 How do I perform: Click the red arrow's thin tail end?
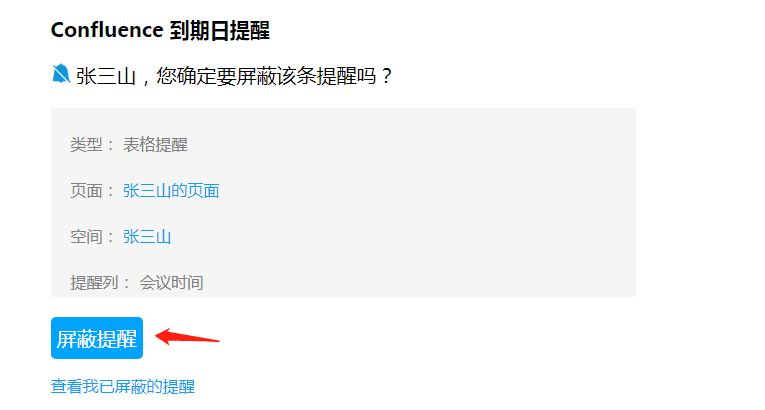tap(215, 340)
